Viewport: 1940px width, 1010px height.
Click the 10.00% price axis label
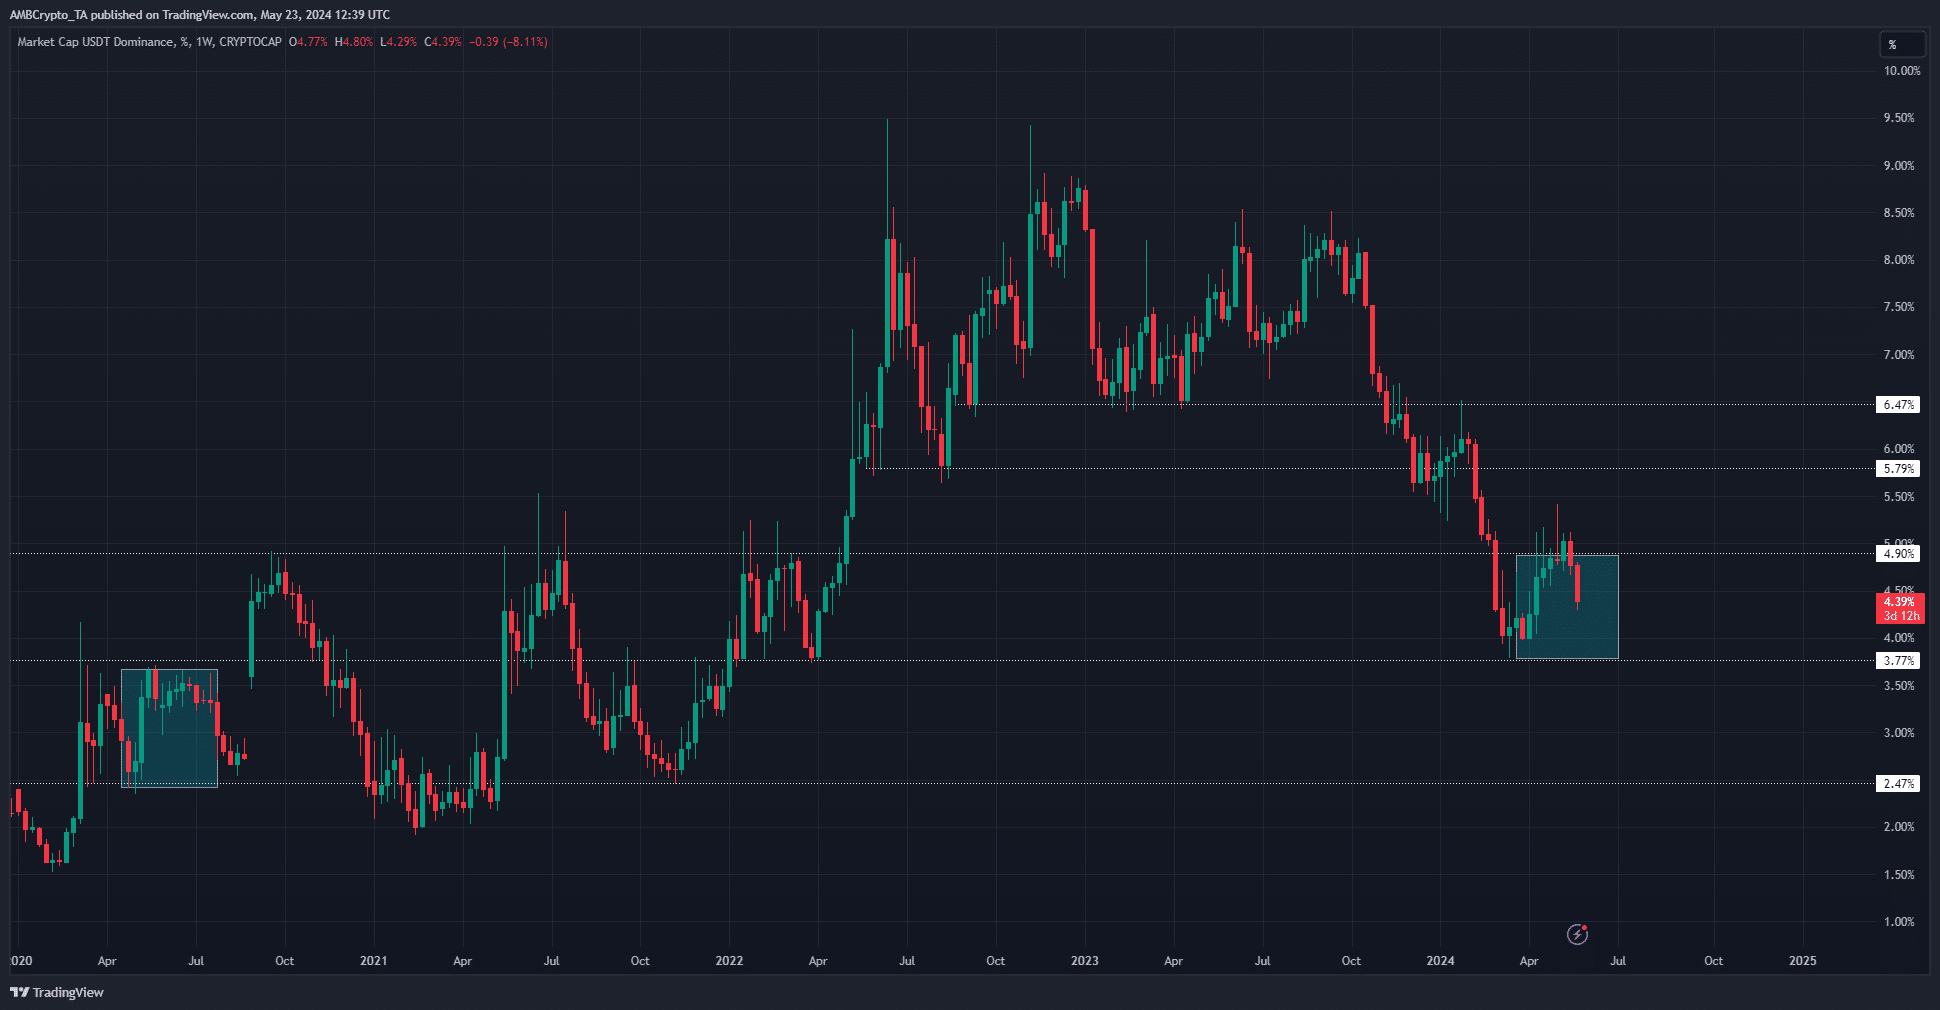tap(1902, 71)
